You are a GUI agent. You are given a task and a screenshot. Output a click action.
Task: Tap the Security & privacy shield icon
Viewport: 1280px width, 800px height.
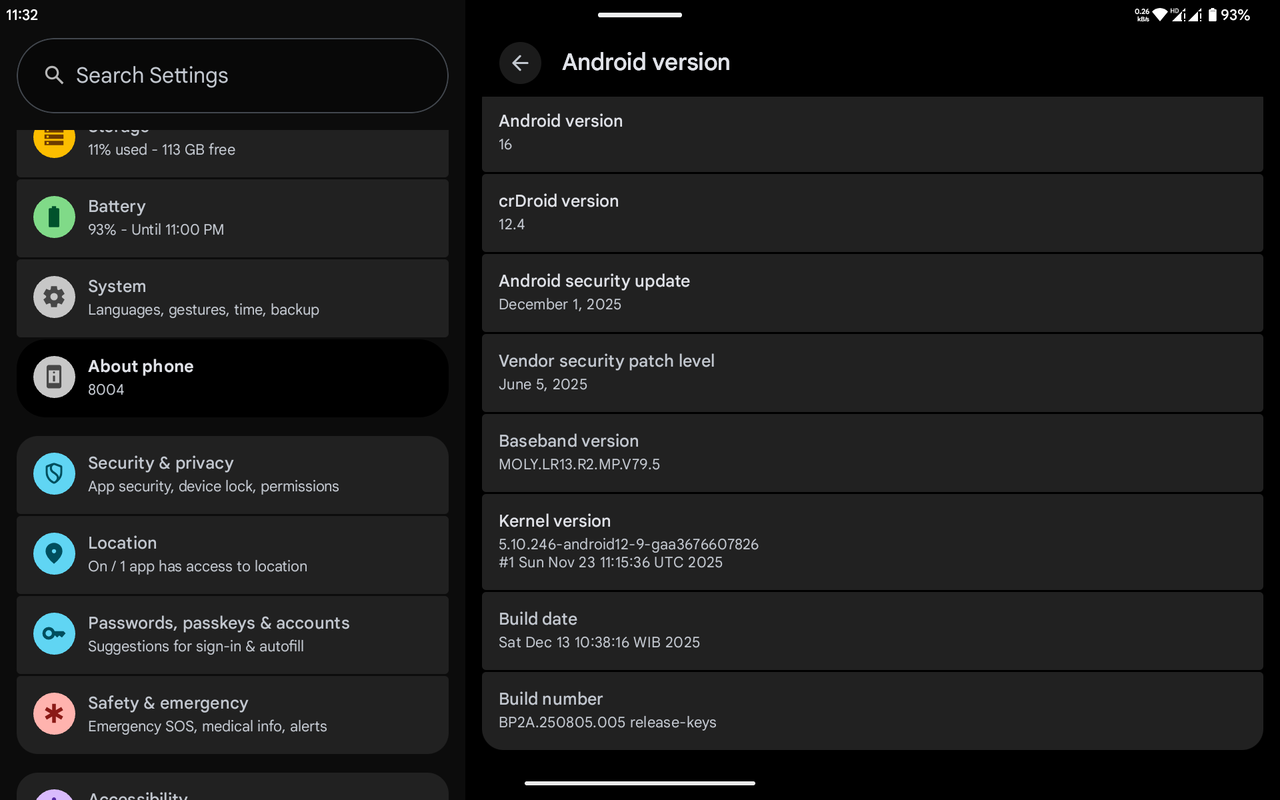[x=54, y=474]
